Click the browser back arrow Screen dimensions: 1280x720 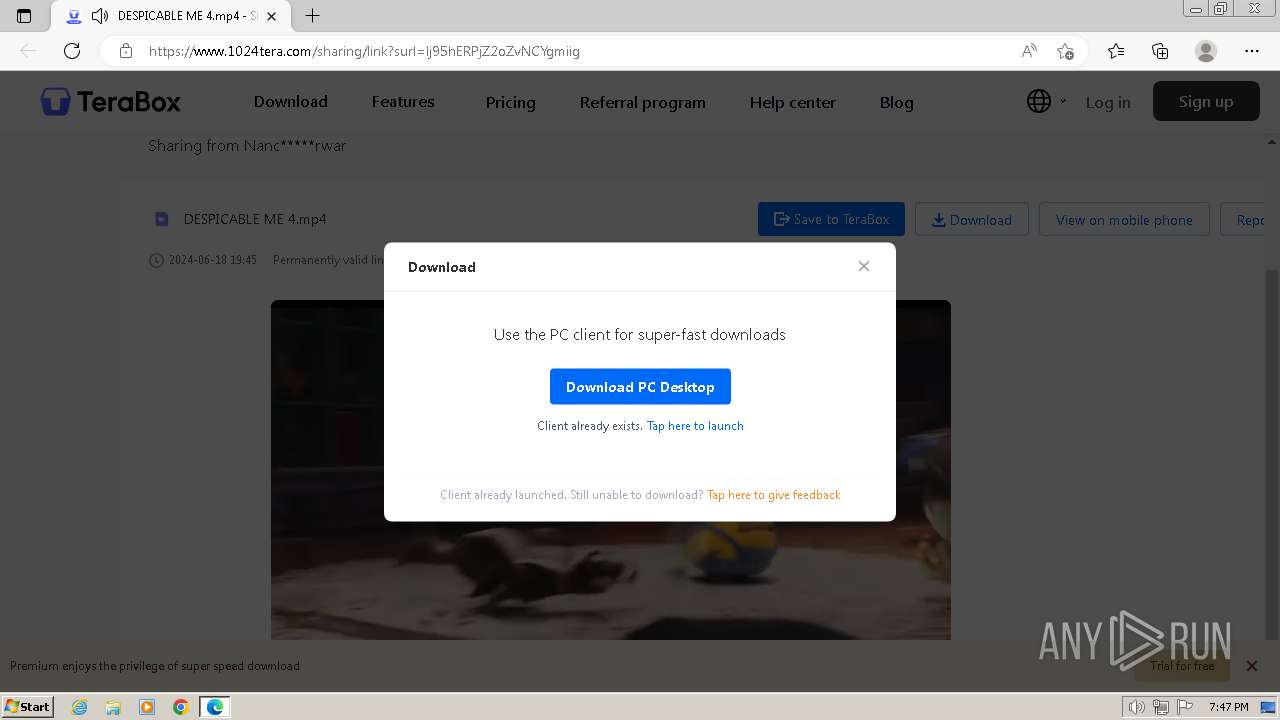click(x=28, y=51)
